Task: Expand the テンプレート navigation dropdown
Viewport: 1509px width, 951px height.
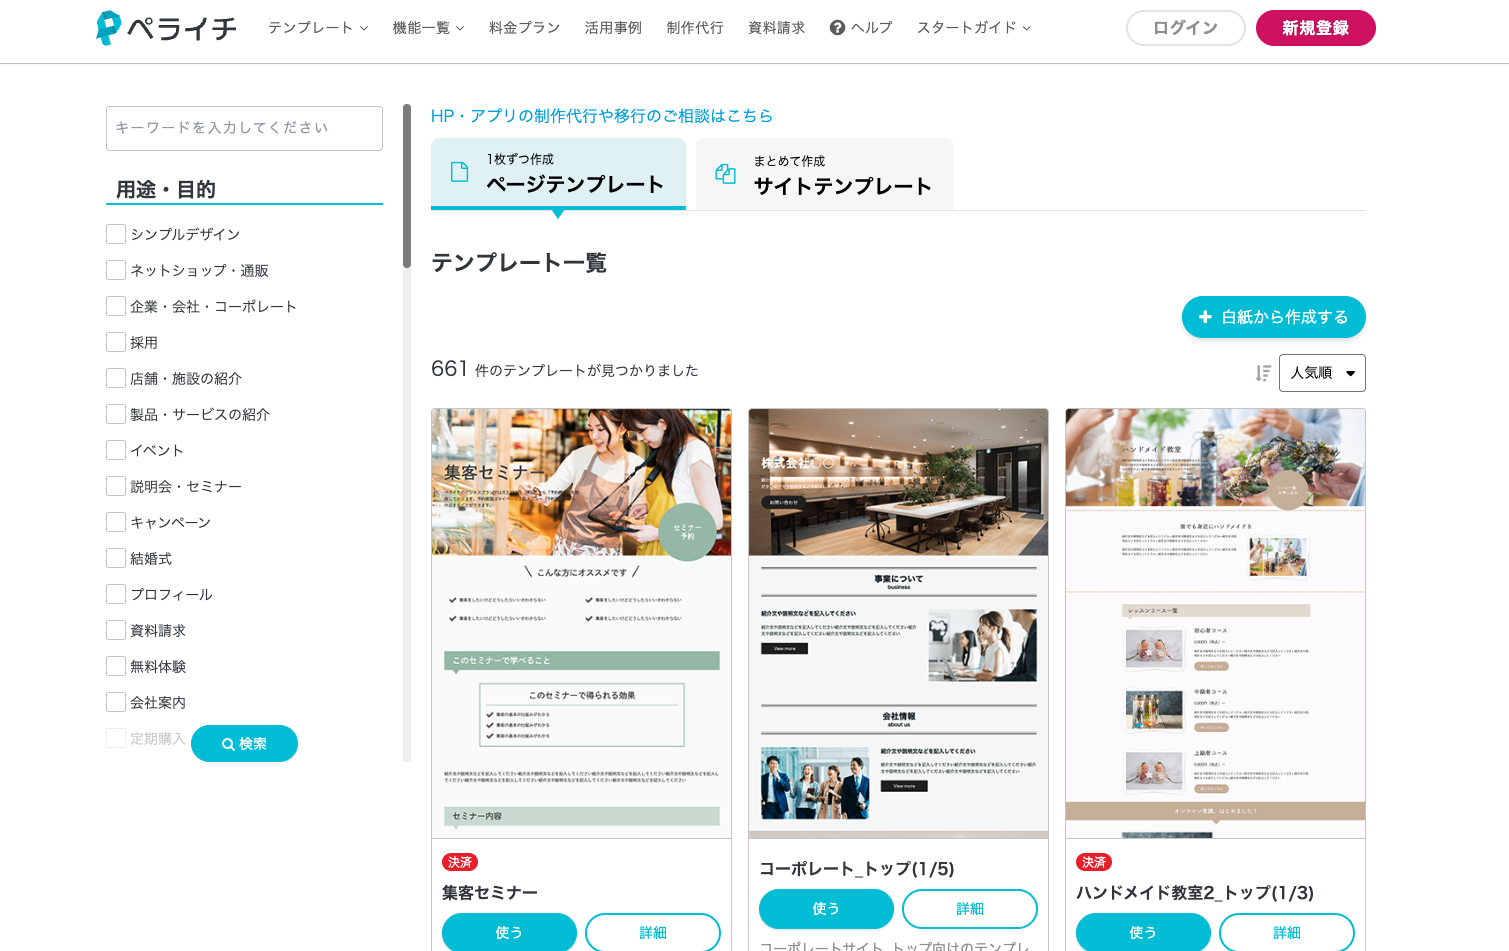Action: [318, 28]
